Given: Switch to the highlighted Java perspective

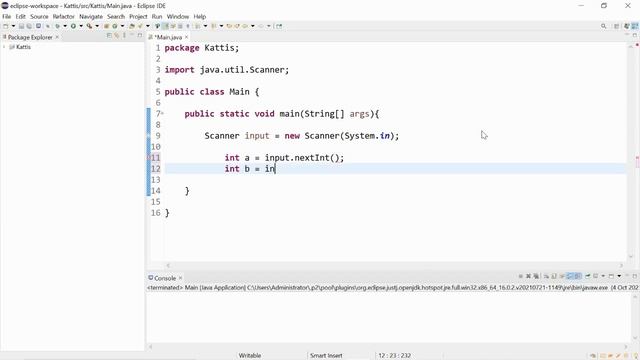Looking at the screenshot, I should [635, 26].
